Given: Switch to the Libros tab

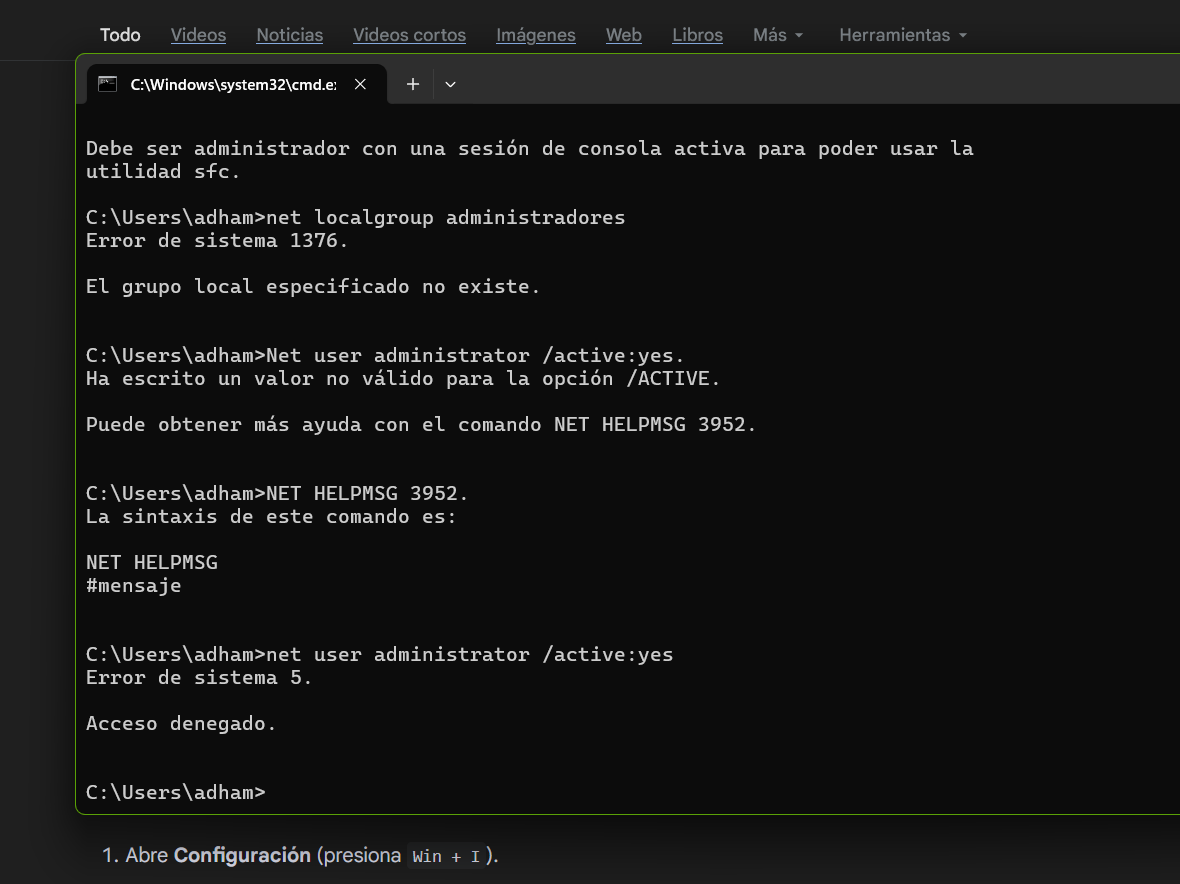Looking at the screenshot, I should click(698, 35).
